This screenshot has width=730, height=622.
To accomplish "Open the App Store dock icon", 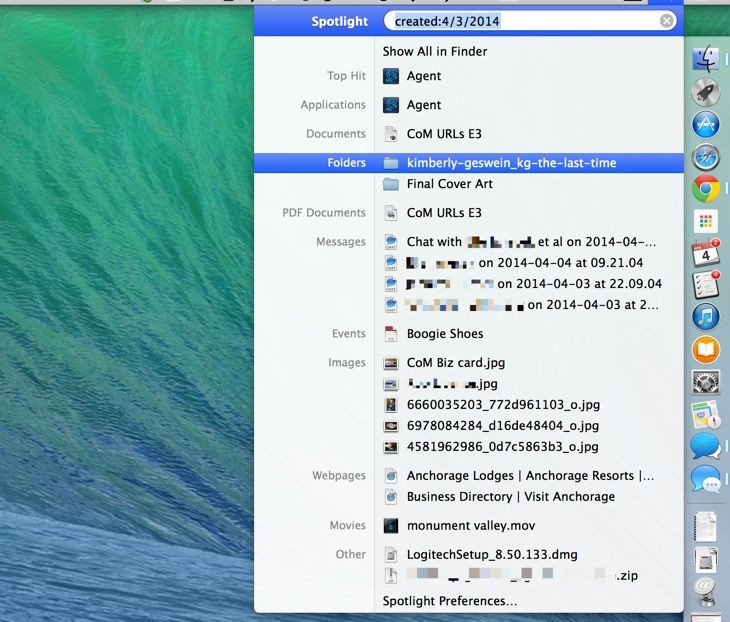I will point(706,124).
